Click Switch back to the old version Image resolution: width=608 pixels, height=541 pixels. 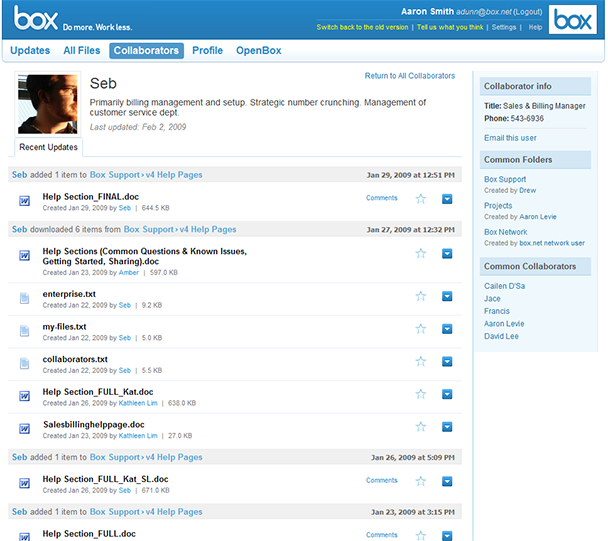(362, 27)
